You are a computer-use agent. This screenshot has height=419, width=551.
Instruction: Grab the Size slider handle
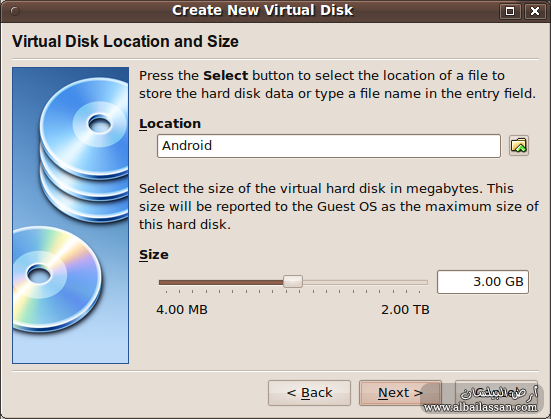coord(293,282)
